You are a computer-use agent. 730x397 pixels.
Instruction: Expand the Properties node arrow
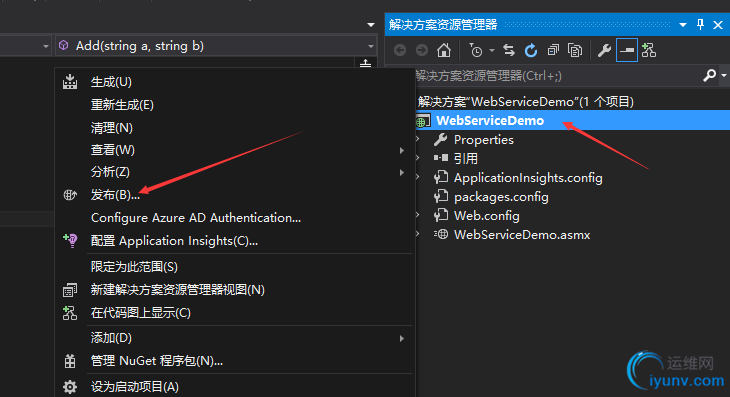coord(418,139)
